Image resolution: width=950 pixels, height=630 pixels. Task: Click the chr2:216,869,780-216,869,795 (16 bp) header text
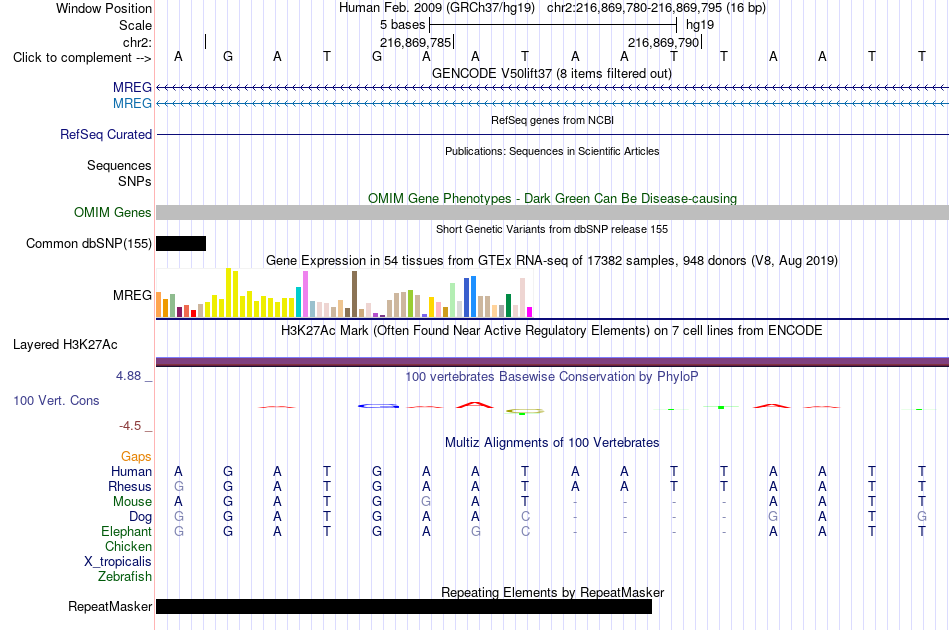656,8
